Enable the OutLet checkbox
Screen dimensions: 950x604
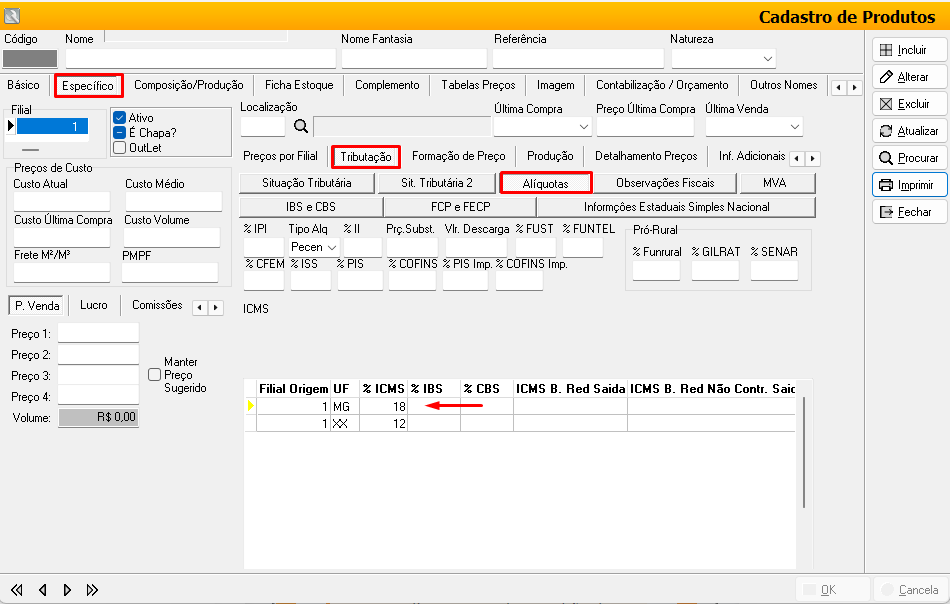pos(119,148)
